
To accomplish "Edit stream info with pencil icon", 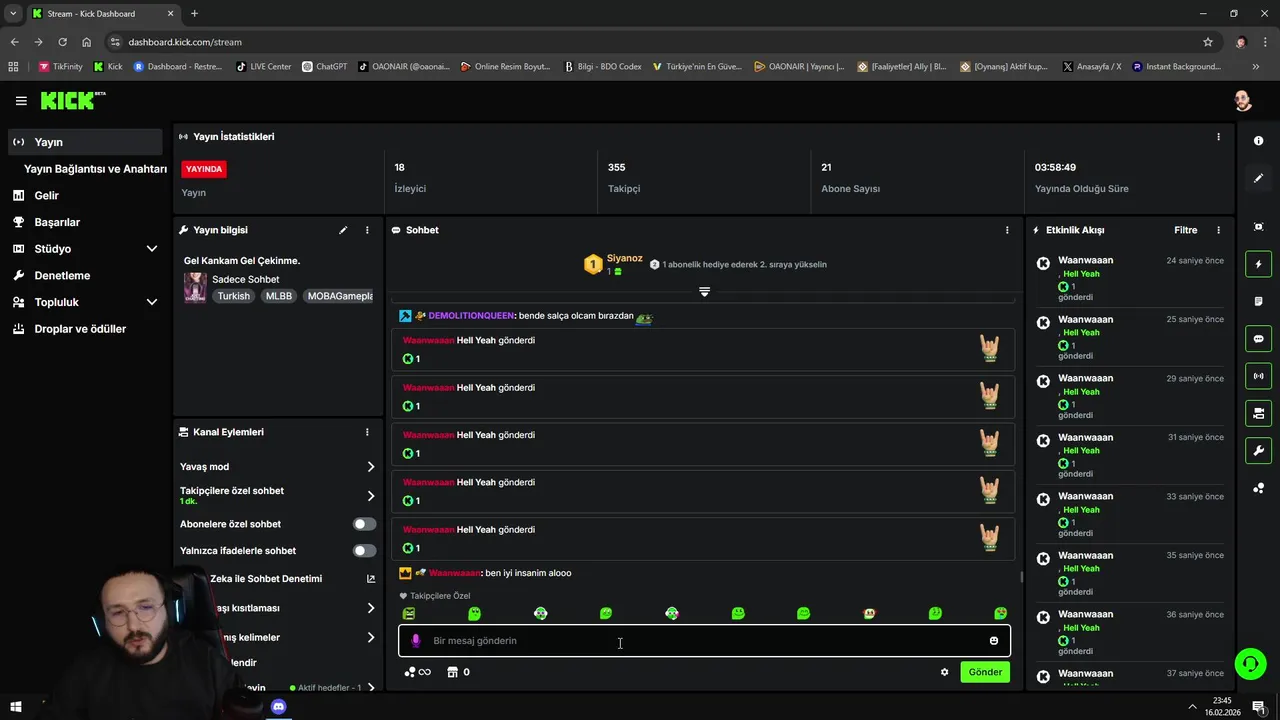I will point(343,230).
